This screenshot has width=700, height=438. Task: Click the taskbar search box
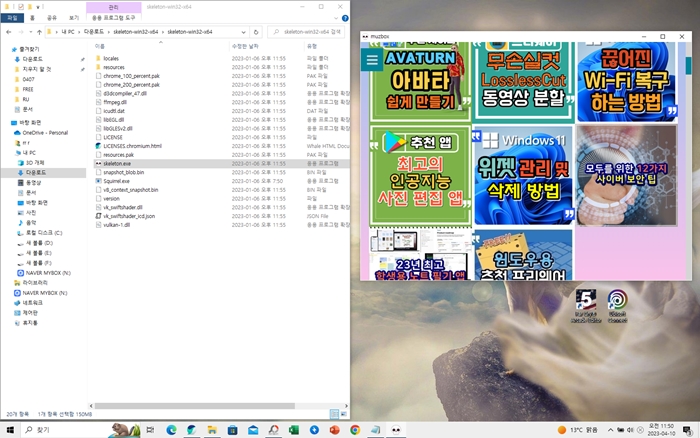click(x=80, y=430)
